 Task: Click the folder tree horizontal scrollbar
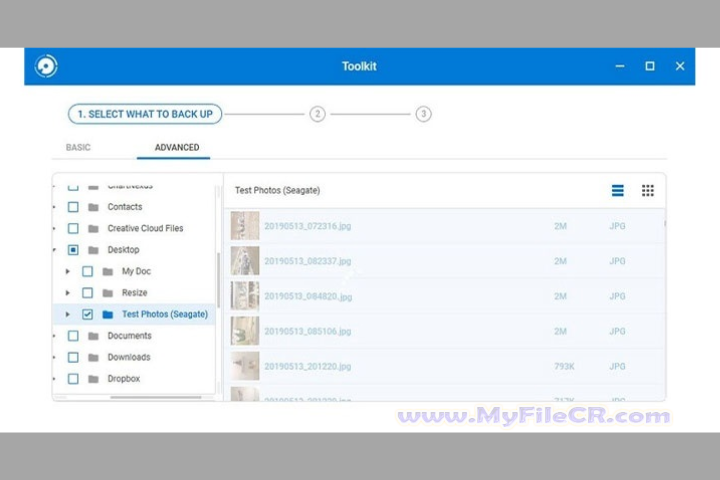[x=156, y=397]
